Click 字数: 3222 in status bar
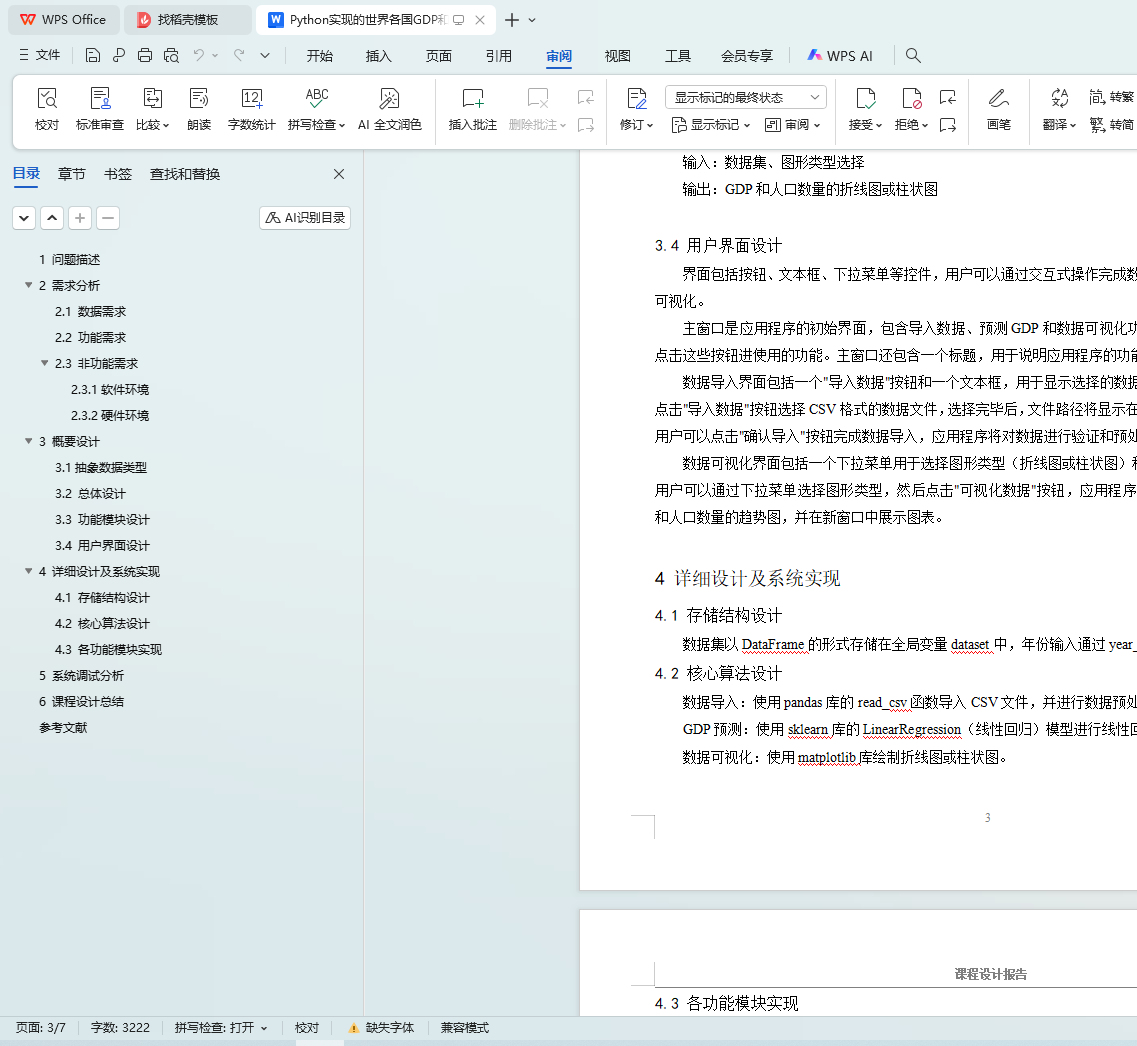 (x=120, y=1027)
